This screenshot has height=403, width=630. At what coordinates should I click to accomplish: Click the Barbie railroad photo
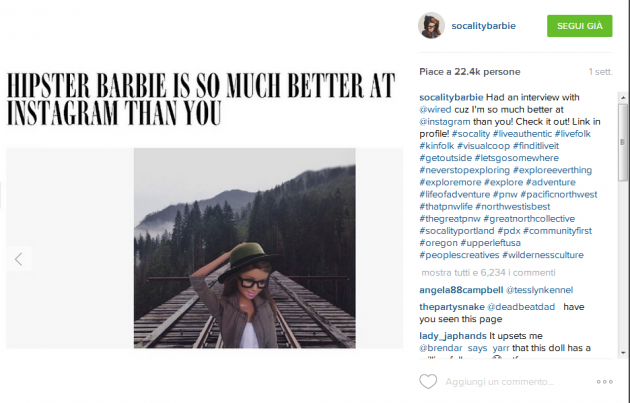[x=244, y=248]
